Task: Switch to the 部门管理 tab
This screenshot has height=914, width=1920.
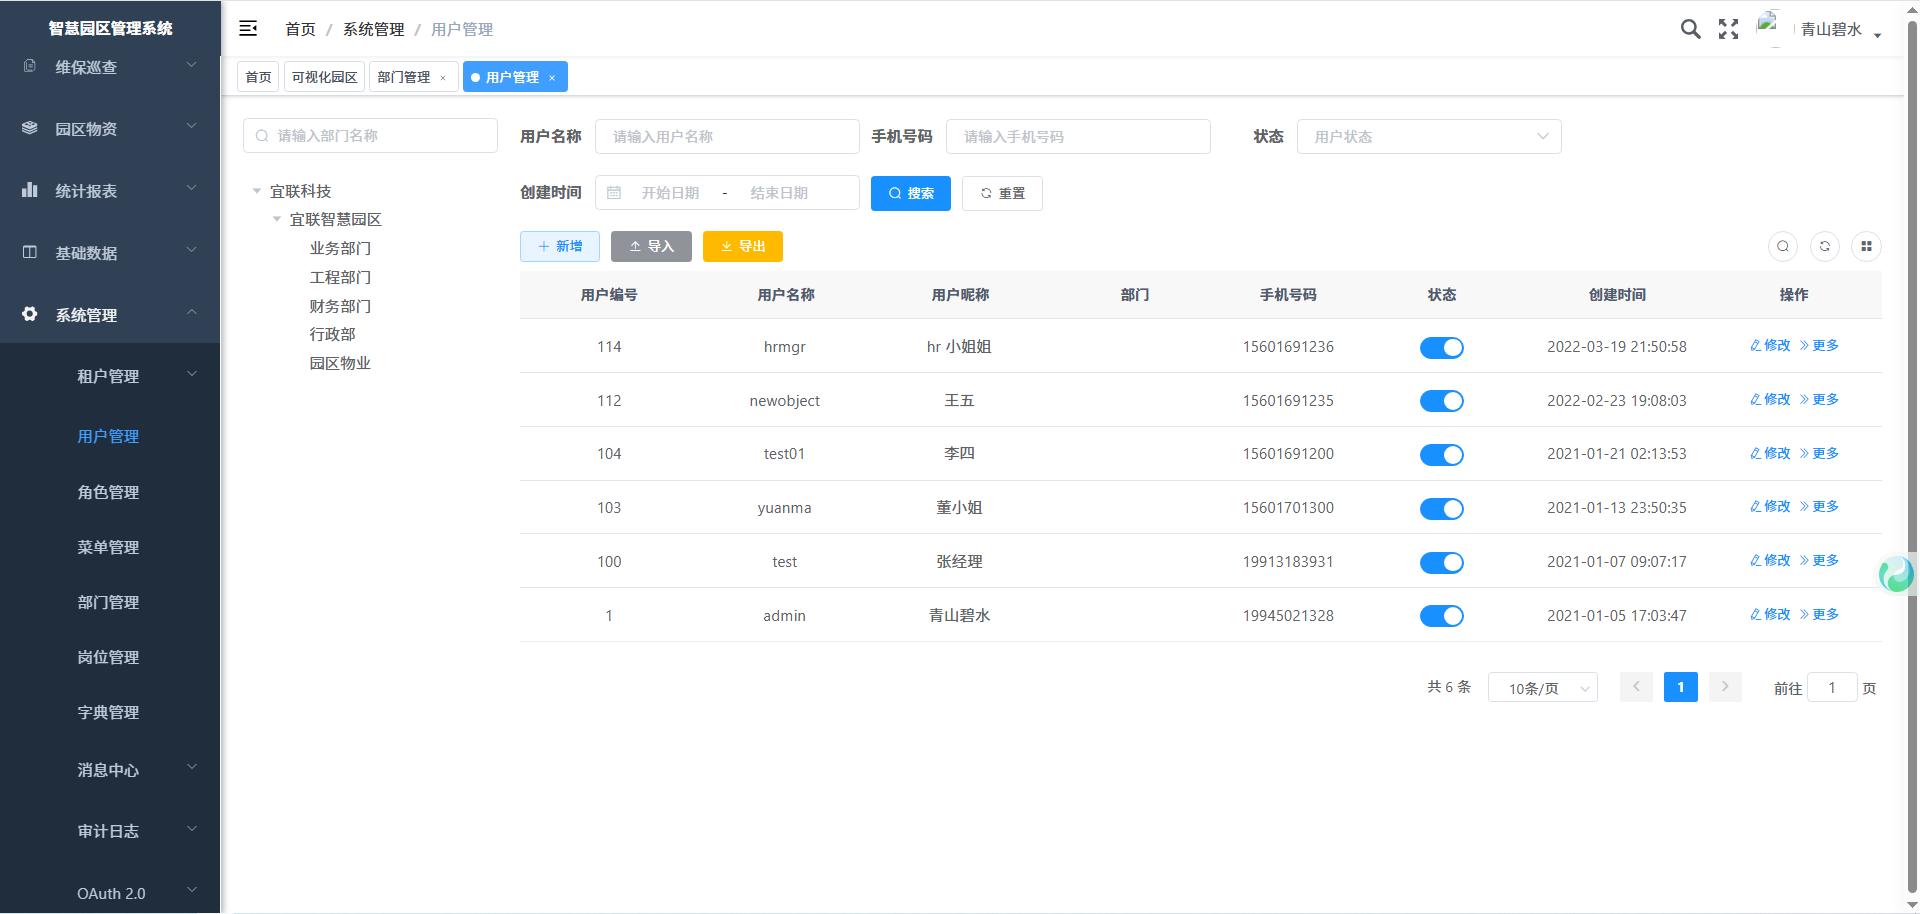Action: [x=404, y=77]
